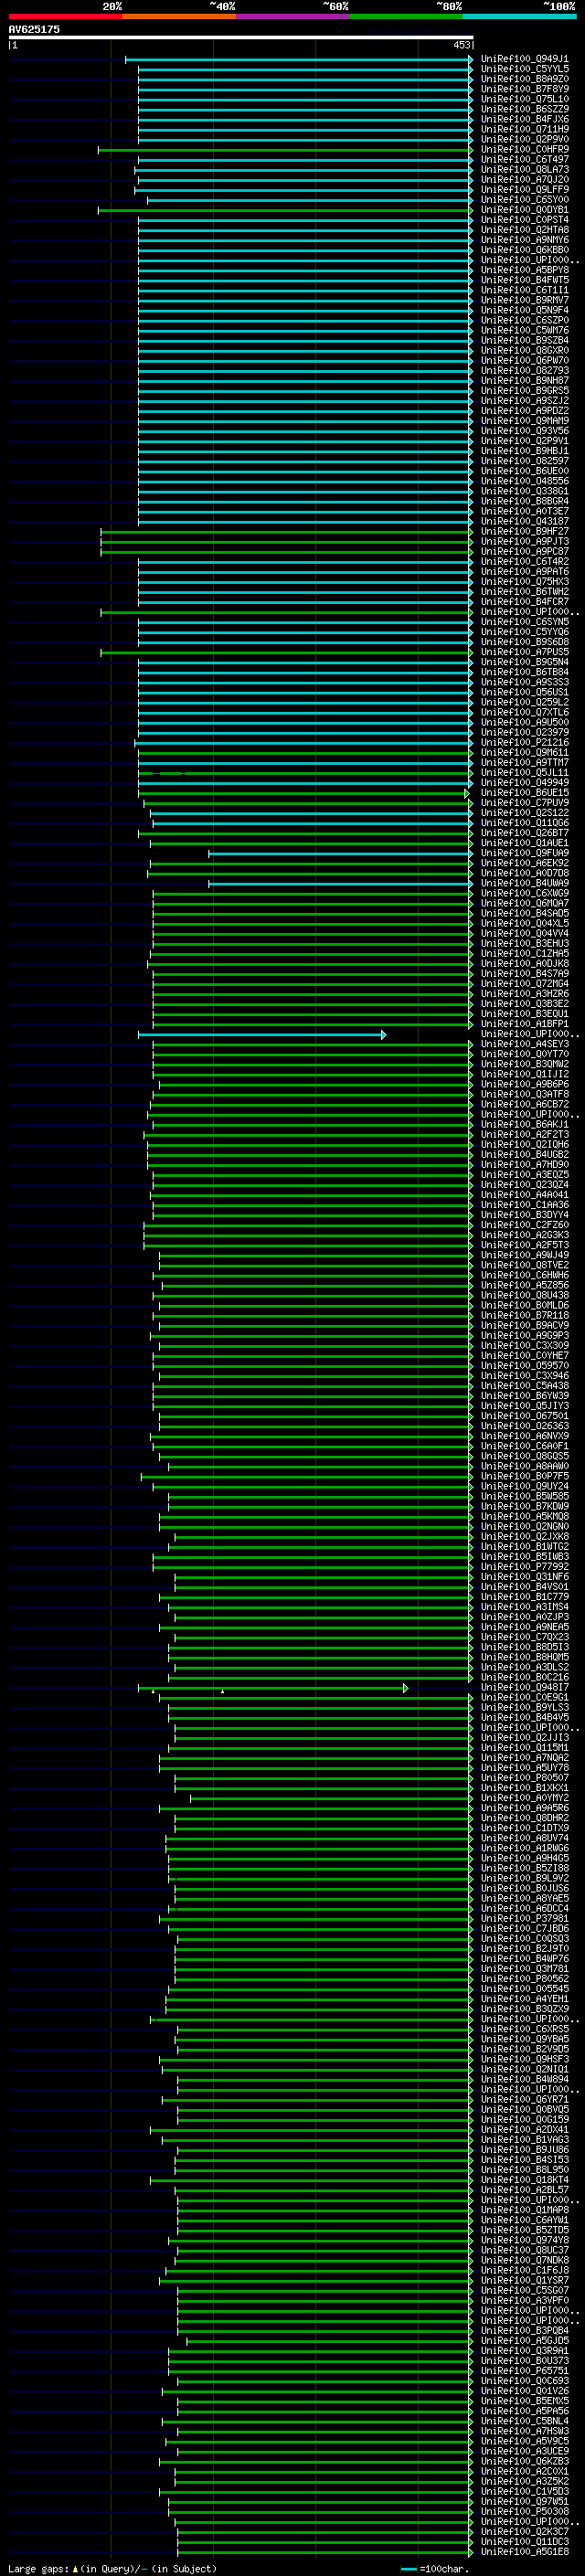
Task: Select hit label UniRef100_A1BFP1
Action: pos(525,1024)
